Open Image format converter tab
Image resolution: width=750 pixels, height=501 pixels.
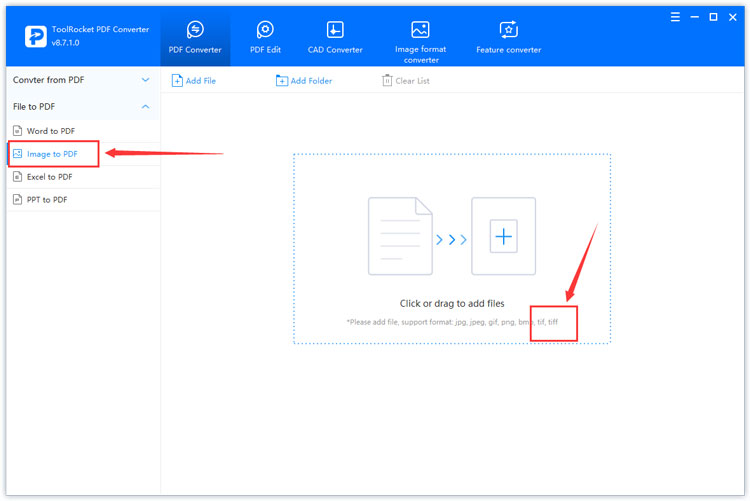(x=420, y=42)
